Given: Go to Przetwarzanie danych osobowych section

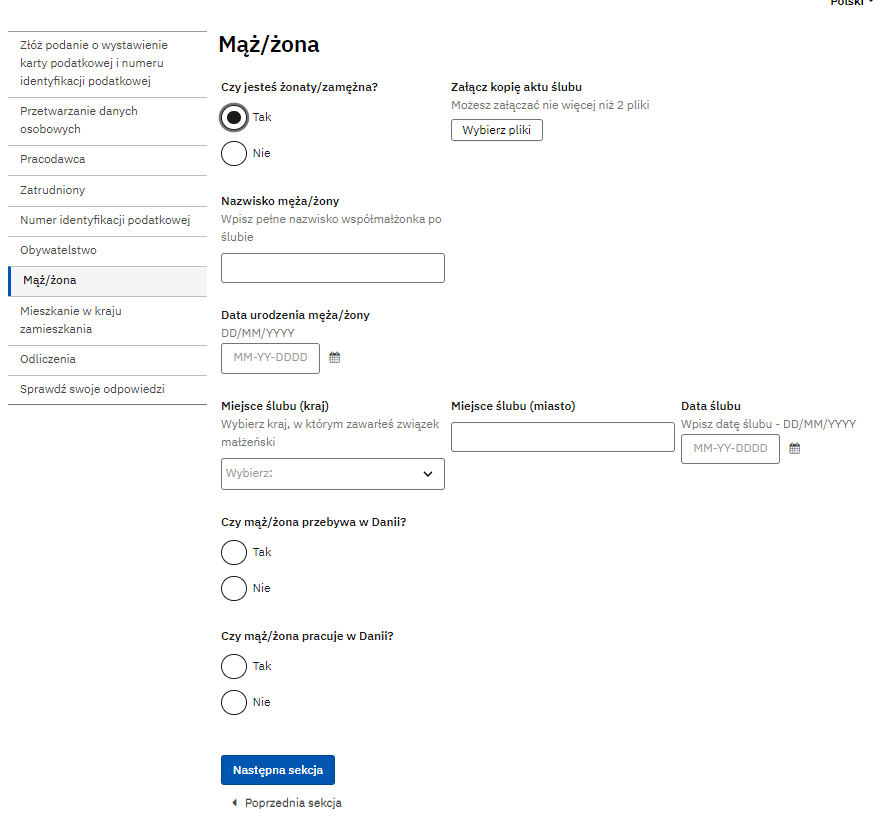Looking at the screenshot, I should tap(108, 121).
